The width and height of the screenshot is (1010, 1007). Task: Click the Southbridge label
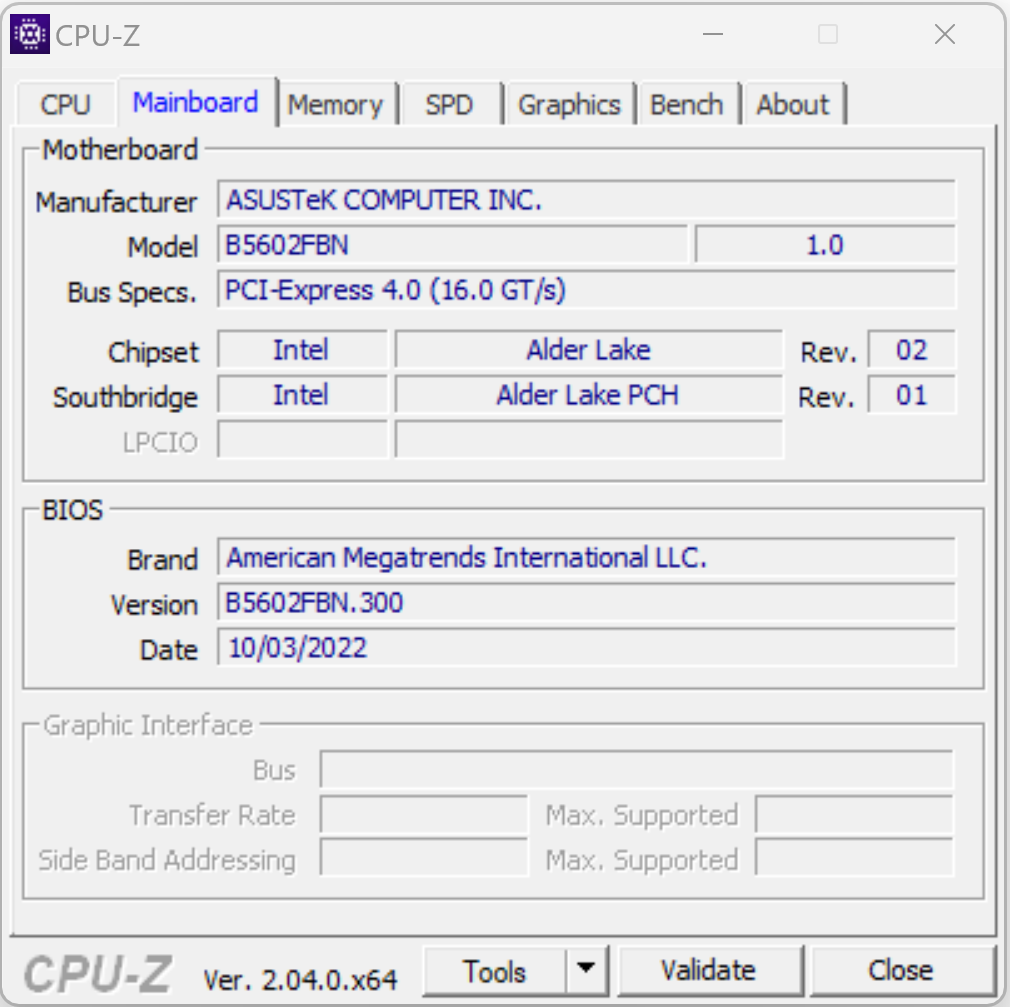pyautogui.click(x=125, y=398)
